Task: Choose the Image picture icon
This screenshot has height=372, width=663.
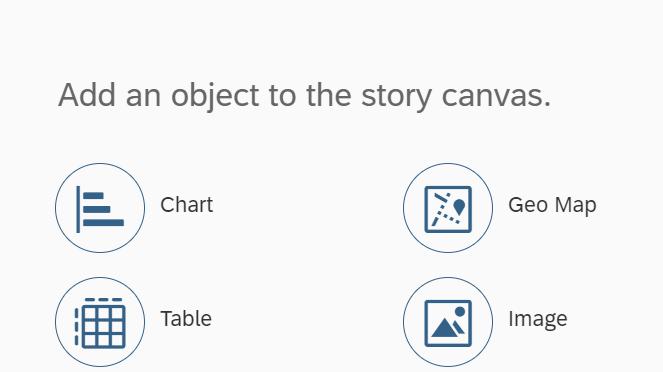Action: 448,322
